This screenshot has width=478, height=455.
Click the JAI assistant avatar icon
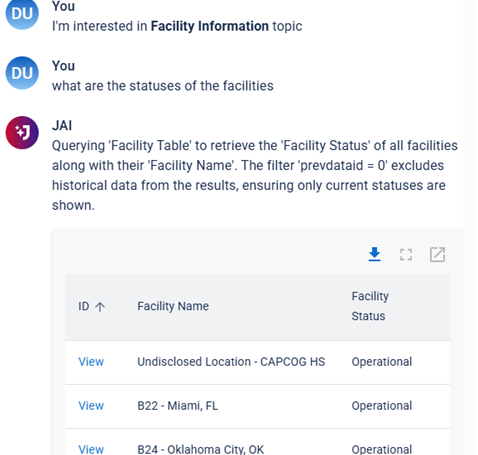click(x=22, y=133)
